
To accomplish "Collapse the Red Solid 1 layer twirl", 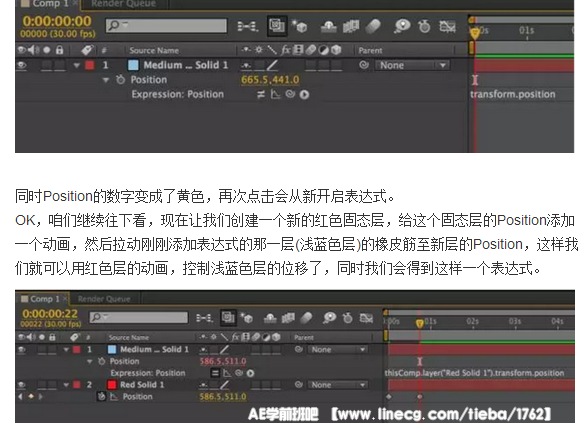I will pyautogui.click(x=66, y=385).
